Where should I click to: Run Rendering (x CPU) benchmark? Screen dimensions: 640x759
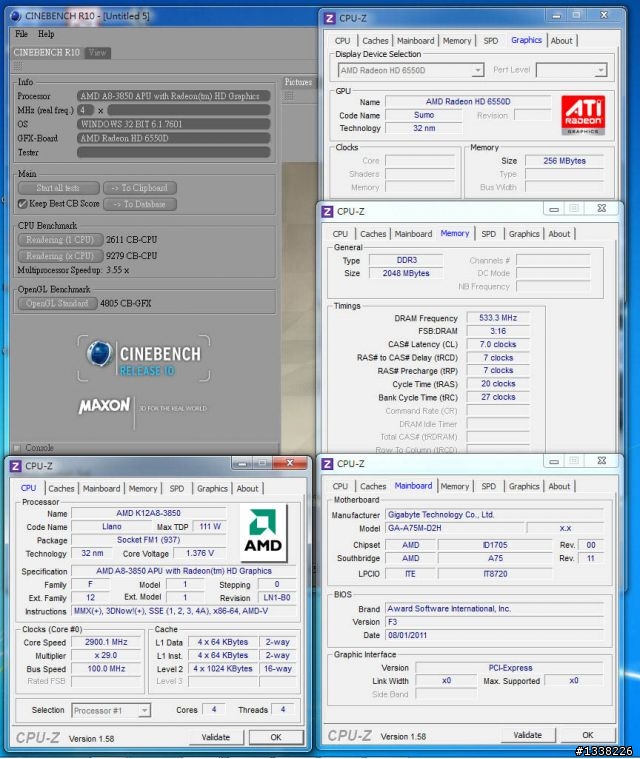[60, 256]
